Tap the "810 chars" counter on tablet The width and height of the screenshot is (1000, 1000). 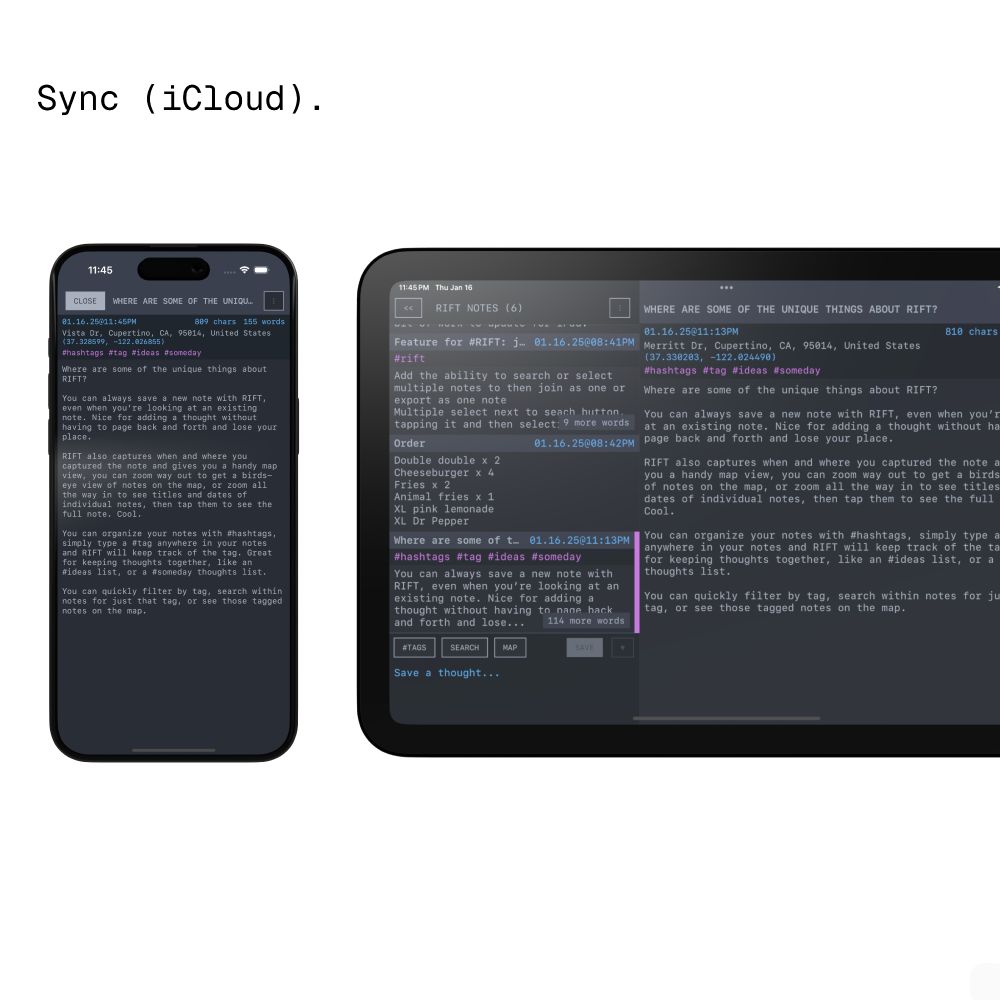click(x=971, y=332)
